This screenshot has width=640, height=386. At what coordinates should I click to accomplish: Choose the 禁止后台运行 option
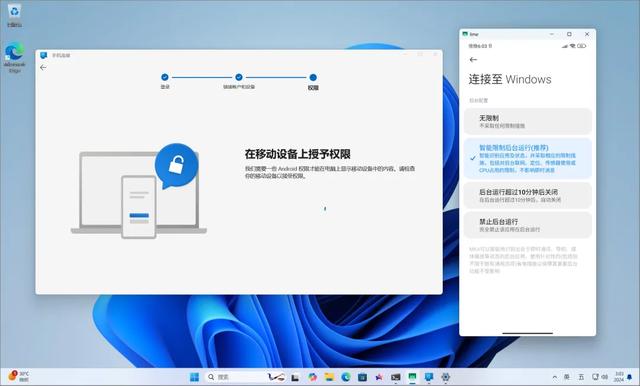coord(527,225)
